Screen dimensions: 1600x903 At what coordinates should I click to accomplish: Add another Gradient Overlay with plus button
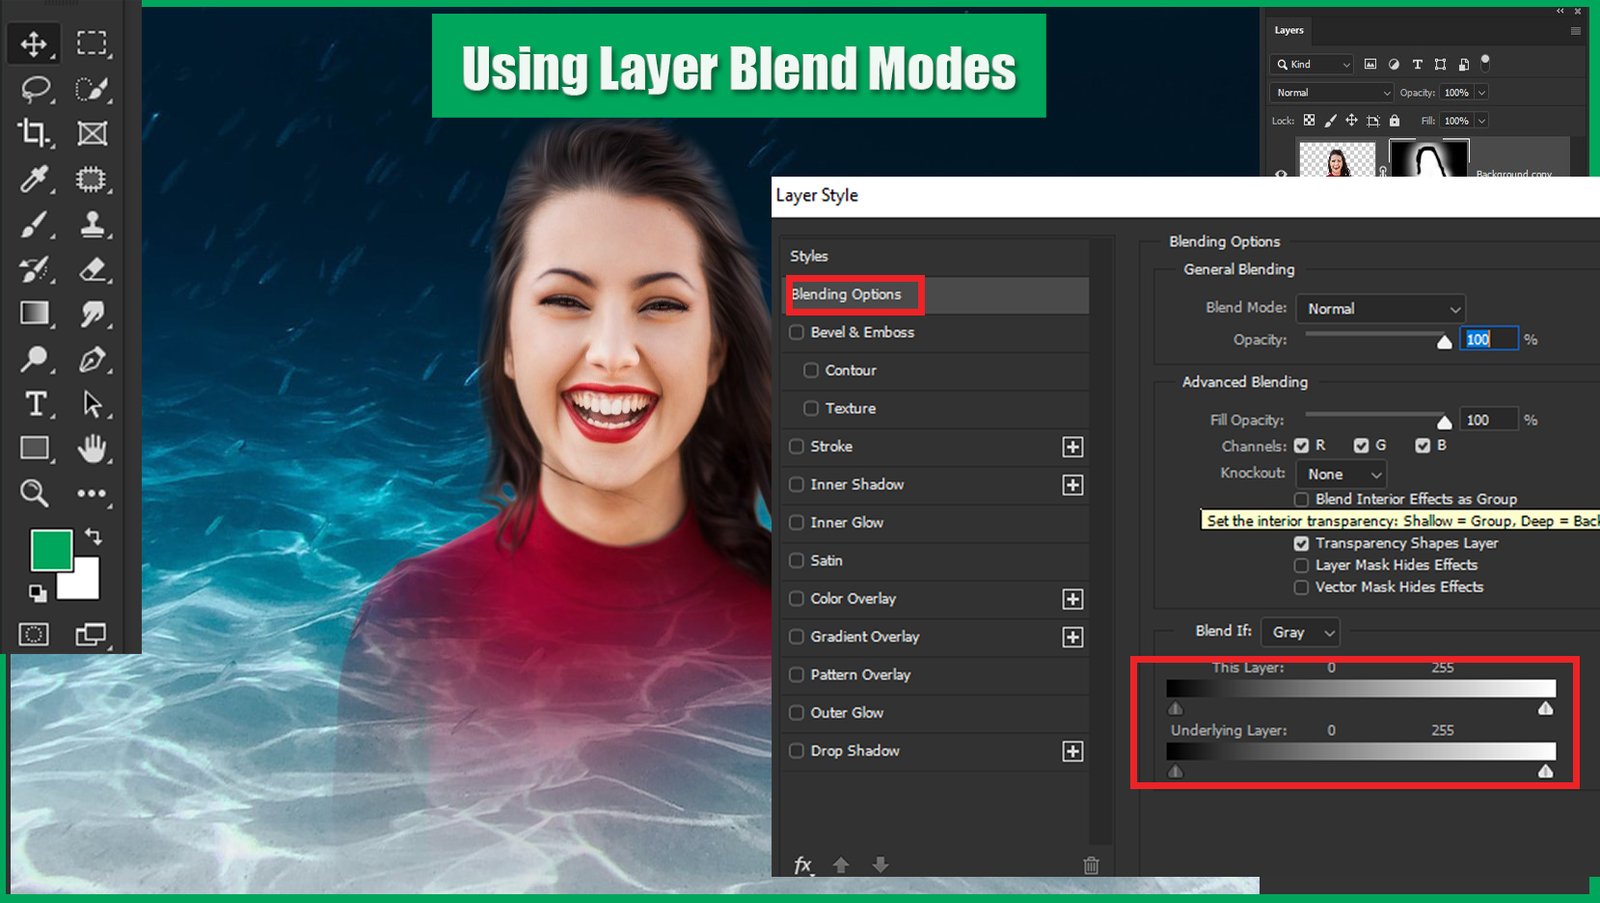click(x=1073, y=637)
